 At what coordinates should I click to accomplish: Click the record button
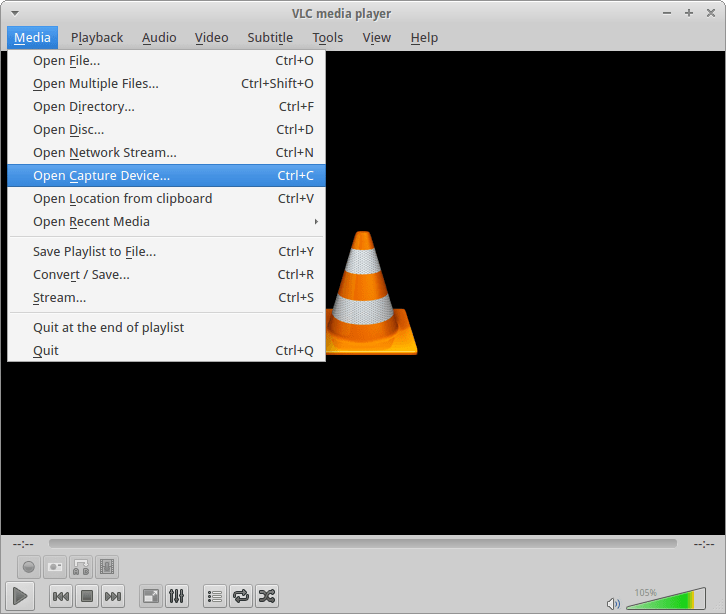pyautogui.click(x=29, y=567)
